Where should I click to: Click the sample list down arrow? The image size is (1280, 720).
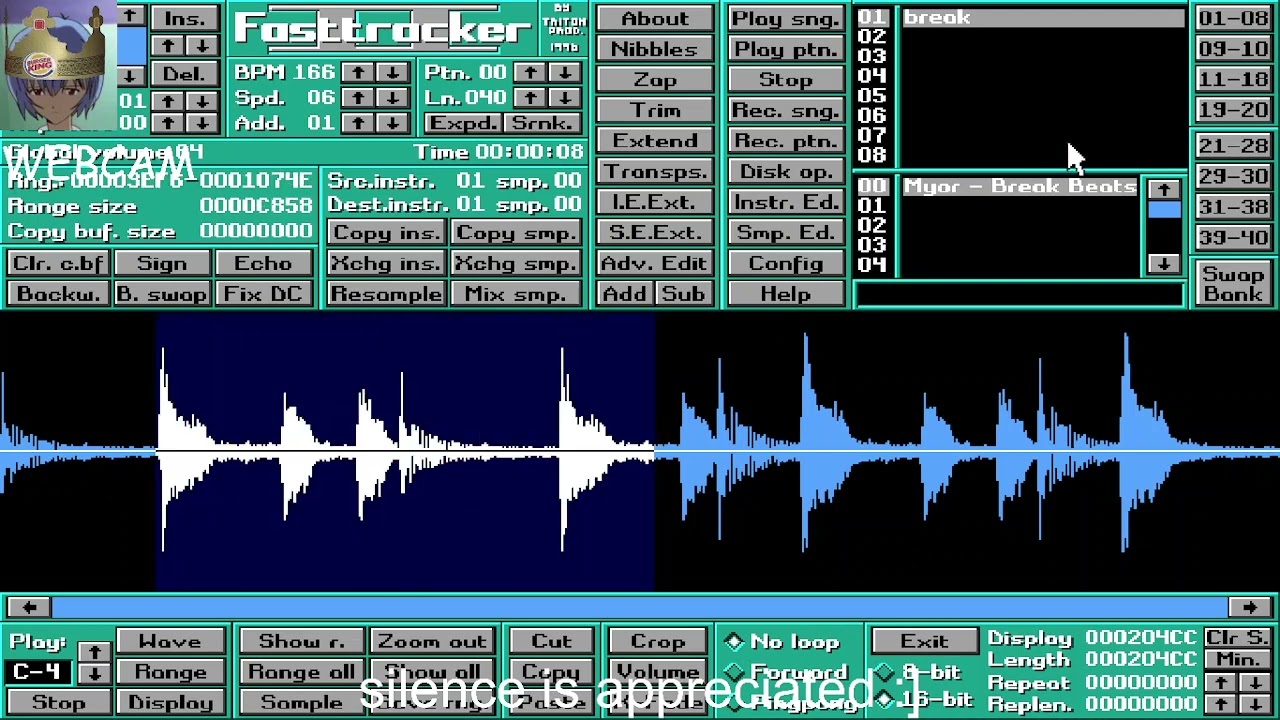click(1163, 263)
